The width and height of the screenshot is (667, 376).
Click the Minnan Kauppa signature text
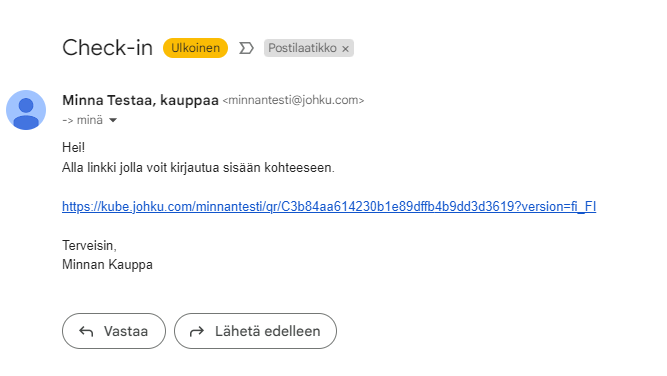107,265
